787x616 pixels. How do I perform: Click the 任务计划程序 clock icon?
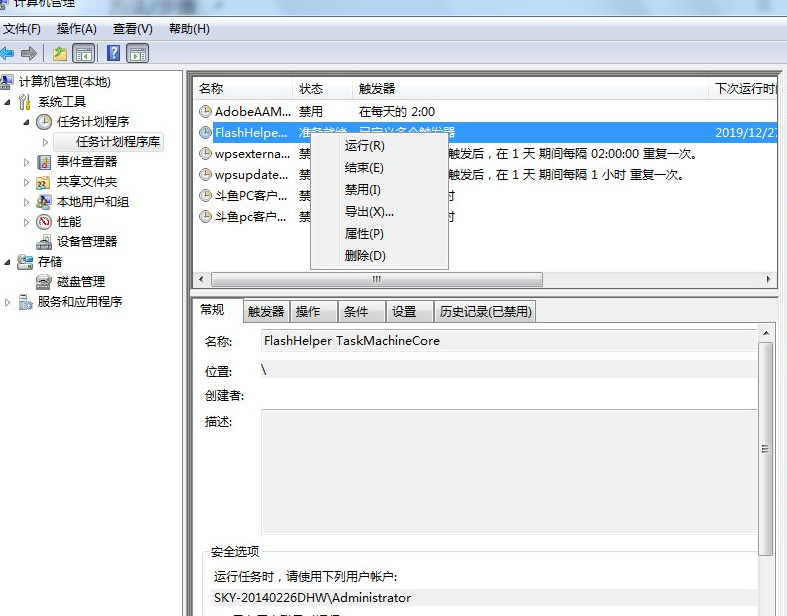click(x=44, y=121)
